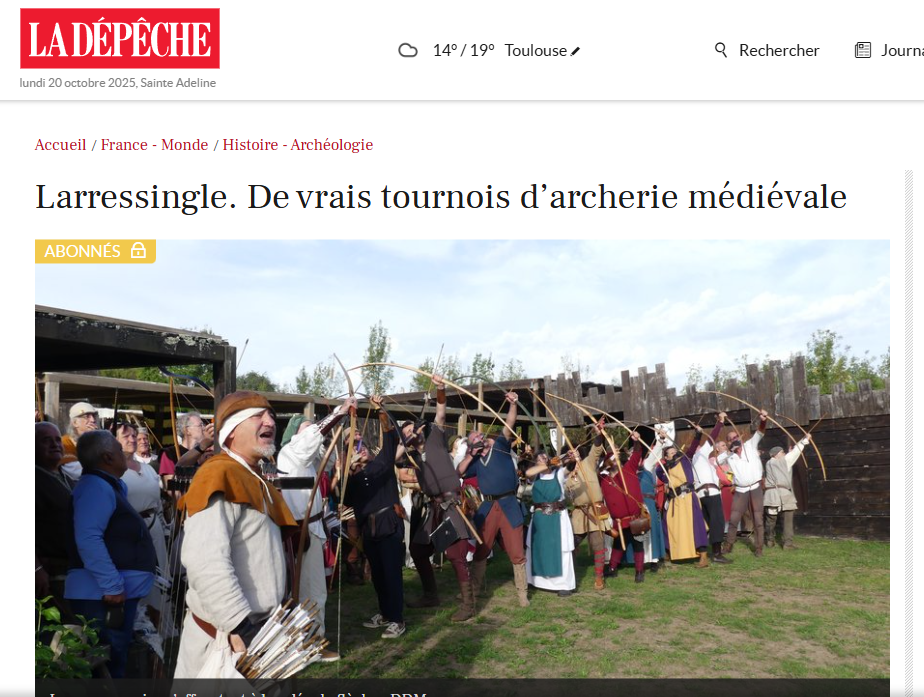Open the Rechercher search link
The image size is (924, 697).
778,51
